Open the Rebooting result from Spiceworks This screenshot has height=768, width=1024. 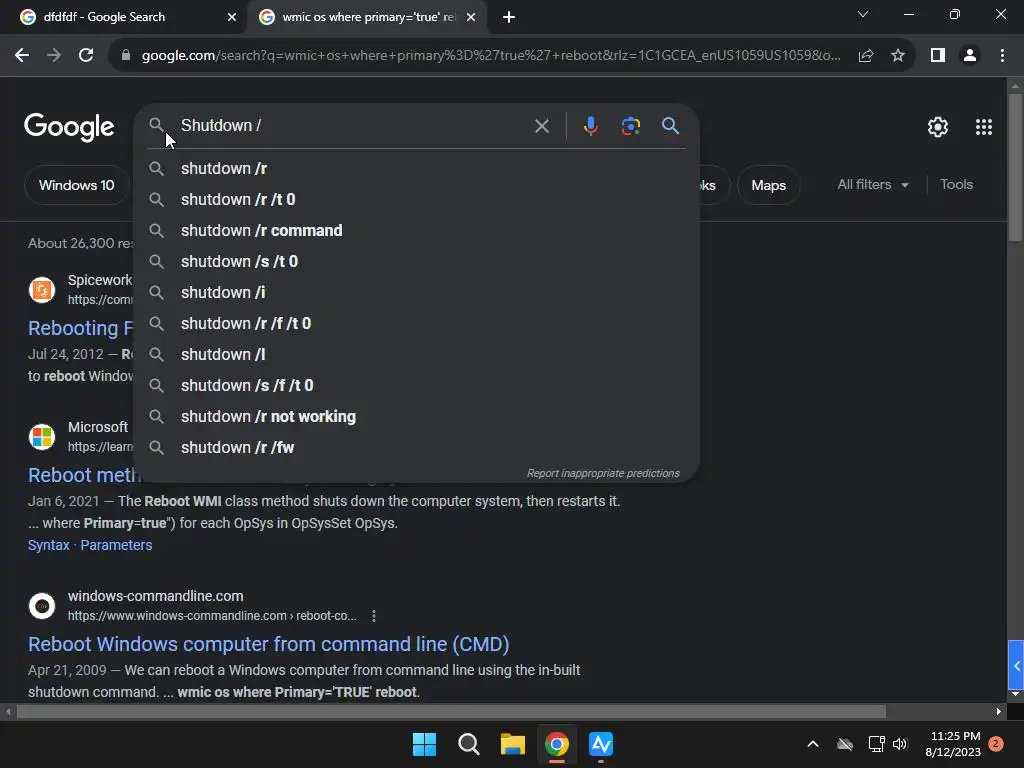pos(80,328)
